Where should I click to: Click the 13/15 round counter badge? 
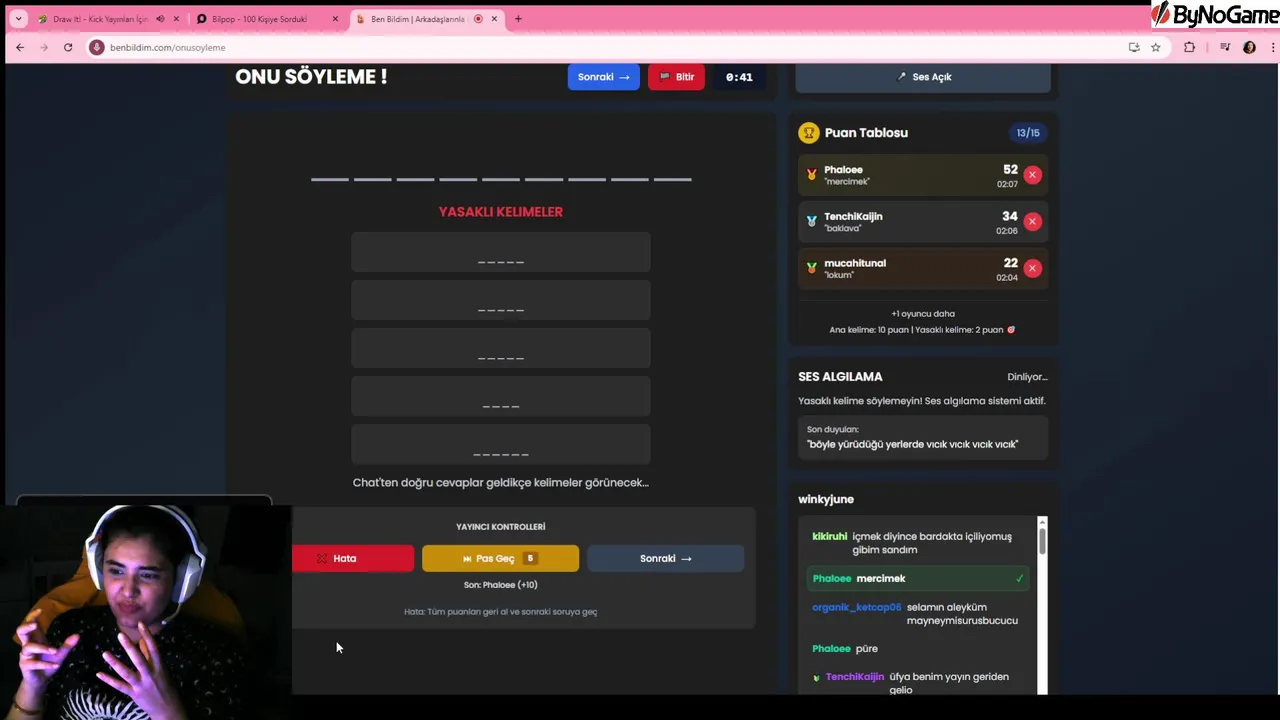1028,132
